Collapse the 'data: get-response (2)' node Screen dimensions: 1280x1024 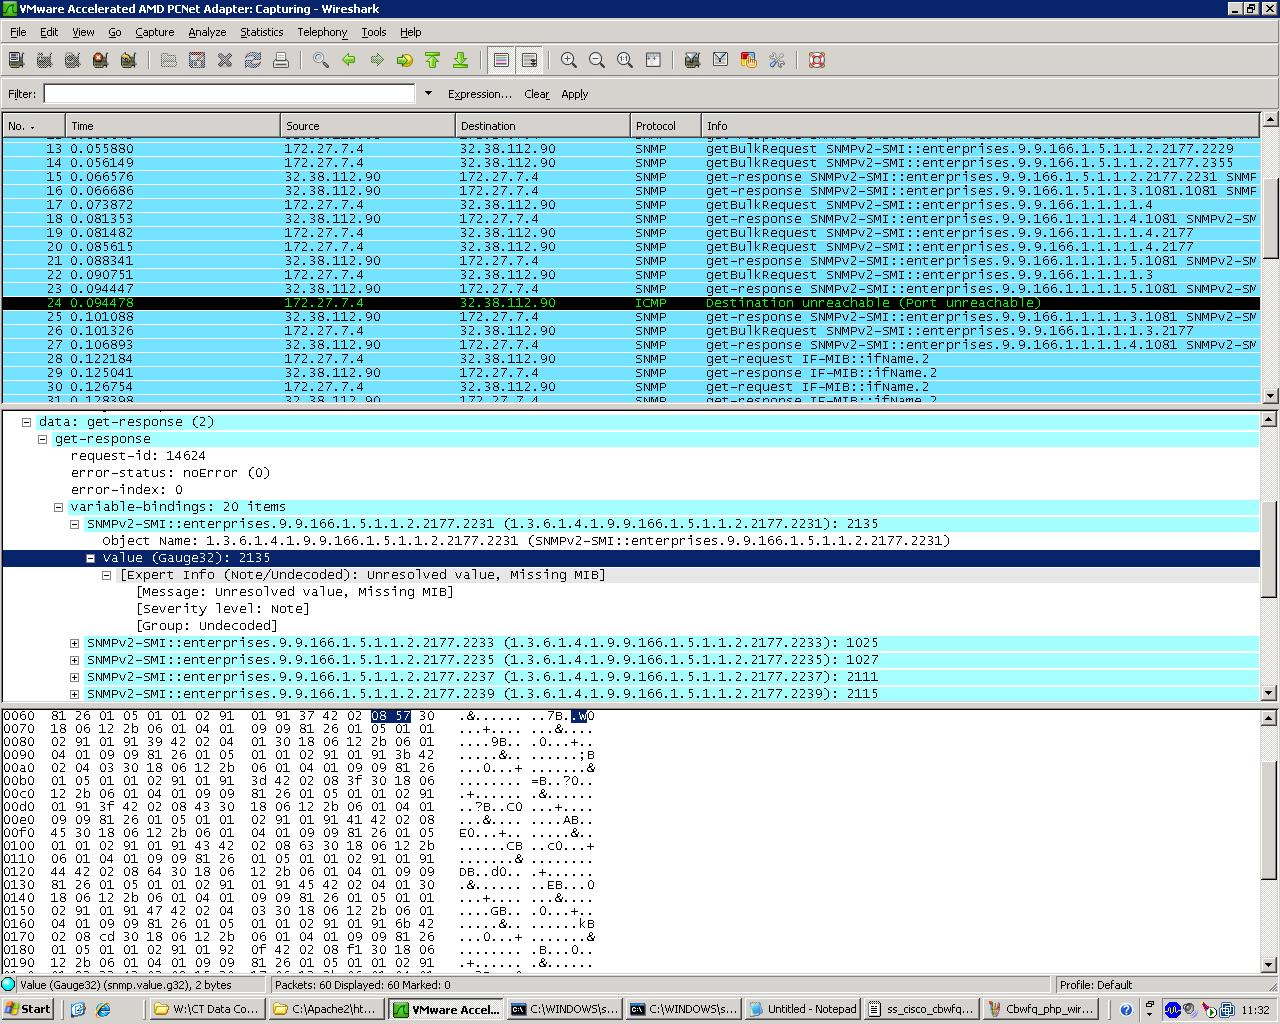[x=27, y=422]
